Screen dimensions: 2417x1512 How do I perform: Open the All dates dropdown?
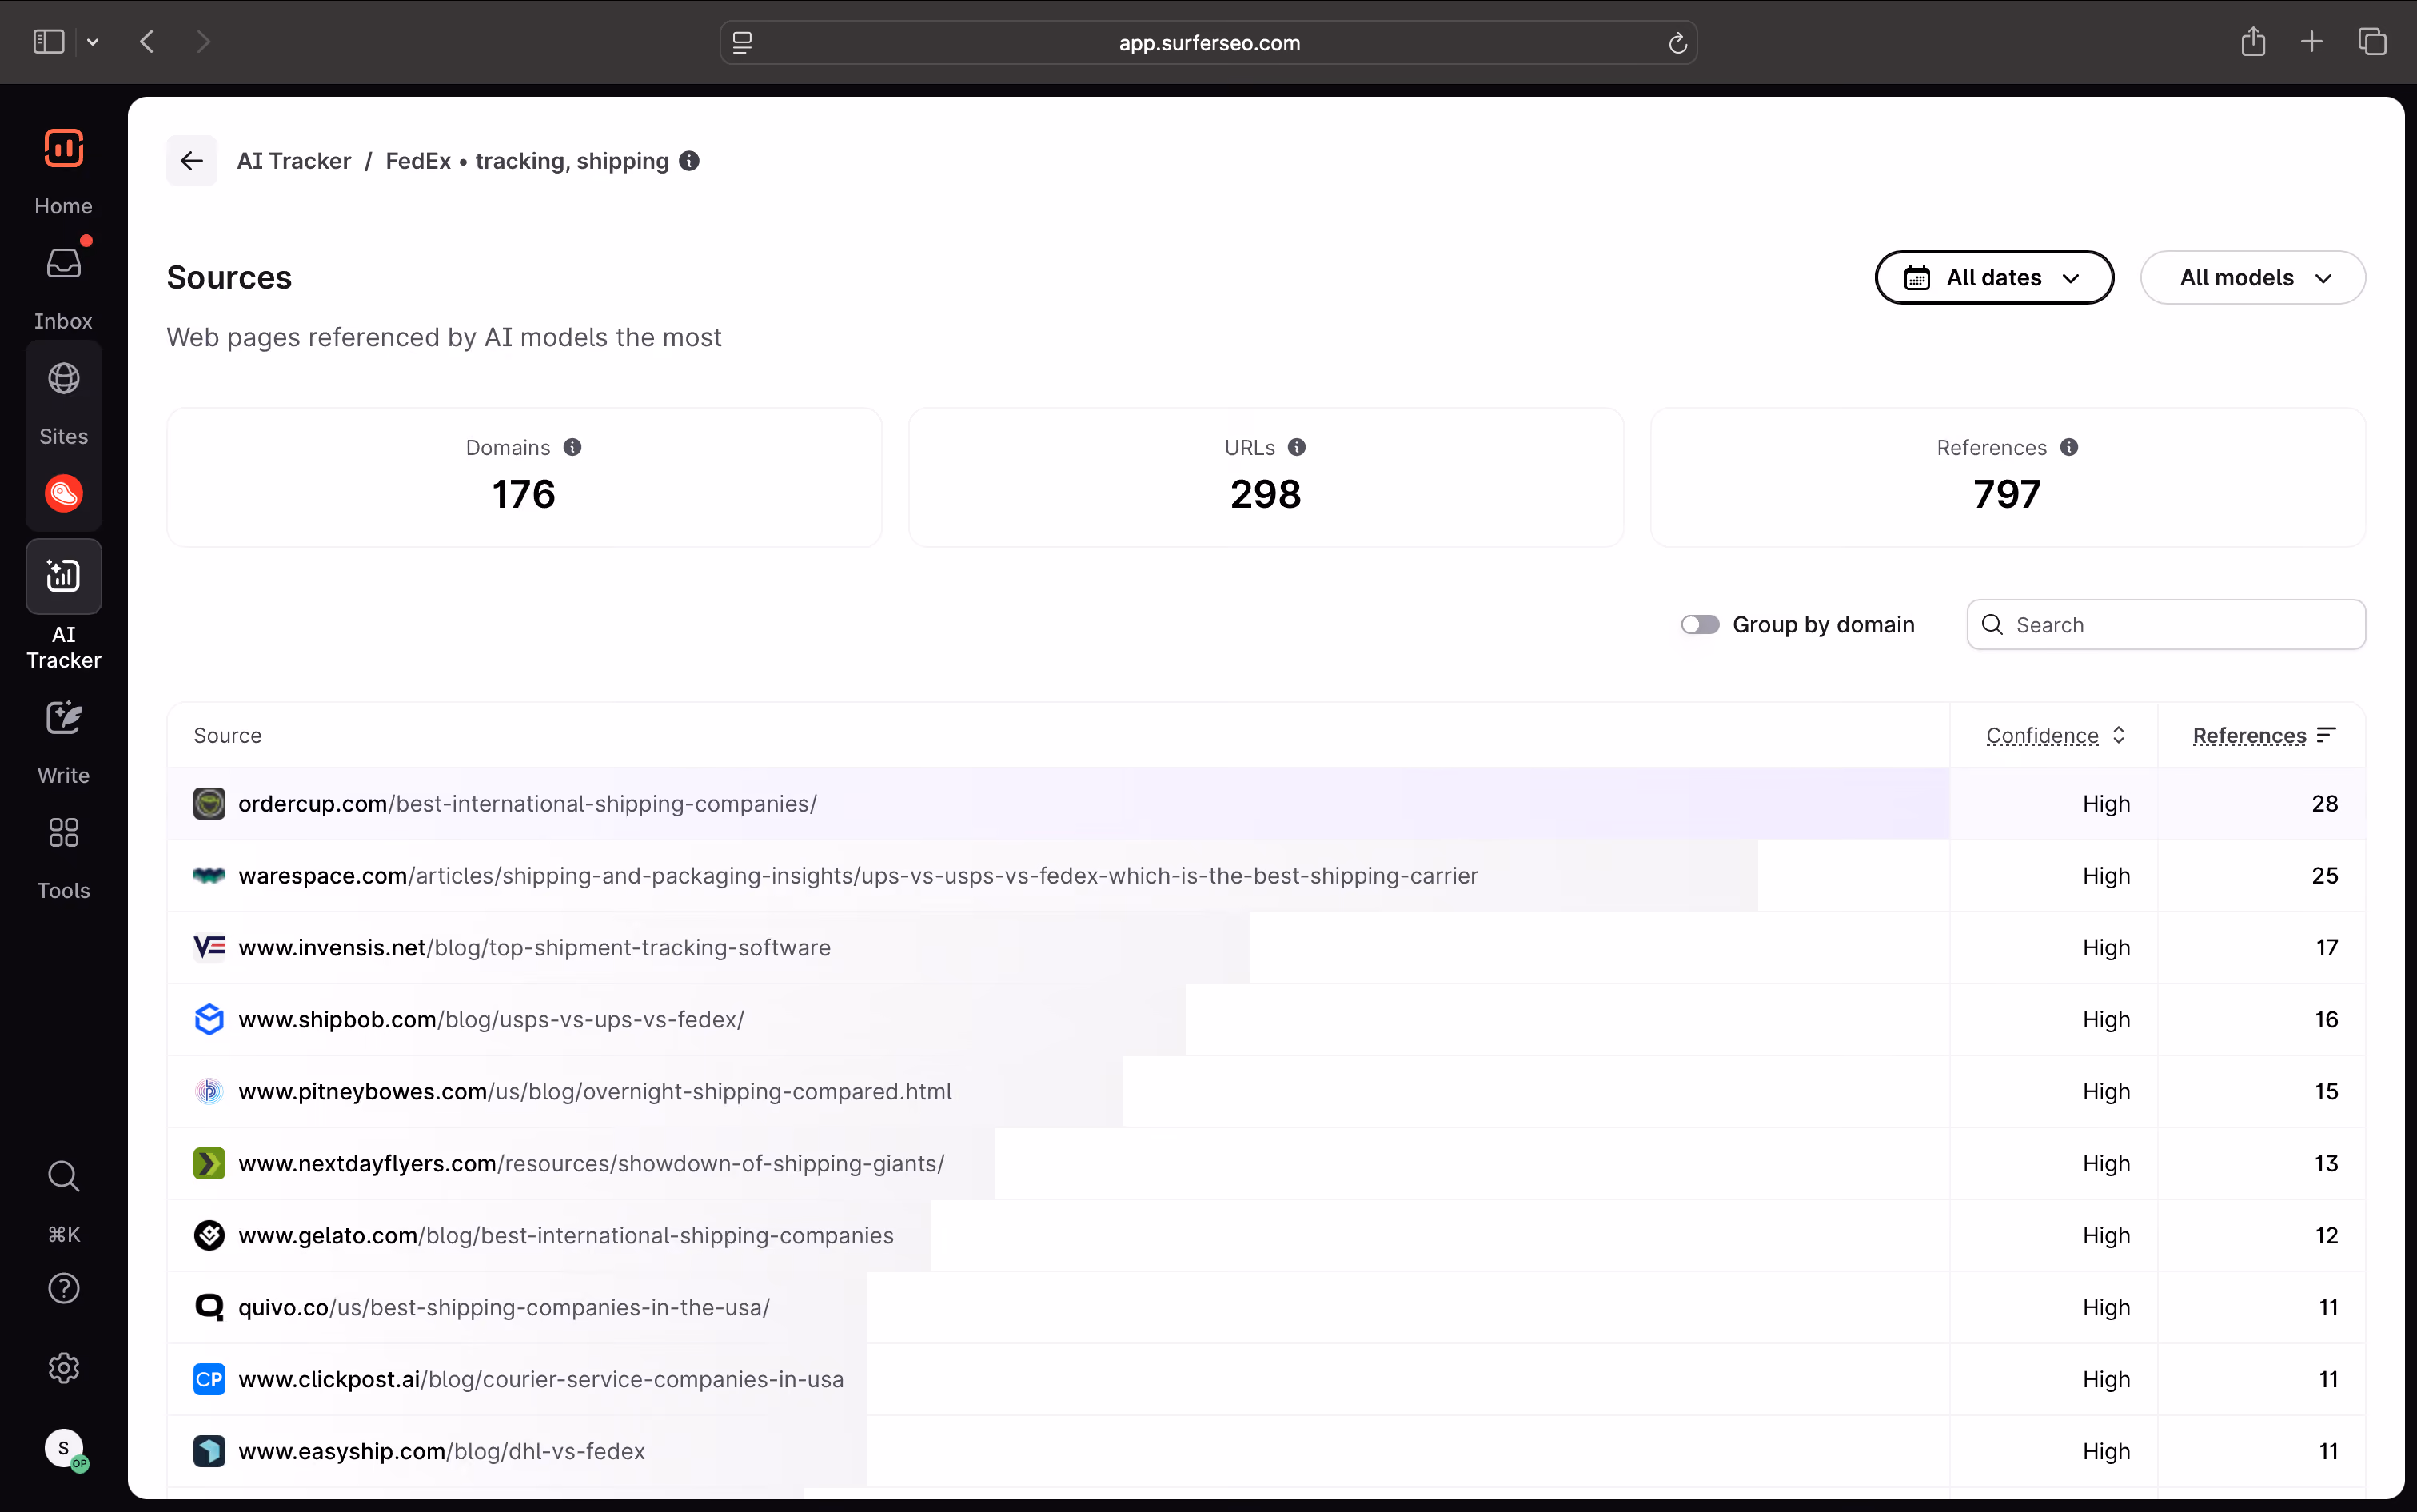pyautogui.click(x=1994, y=277)
